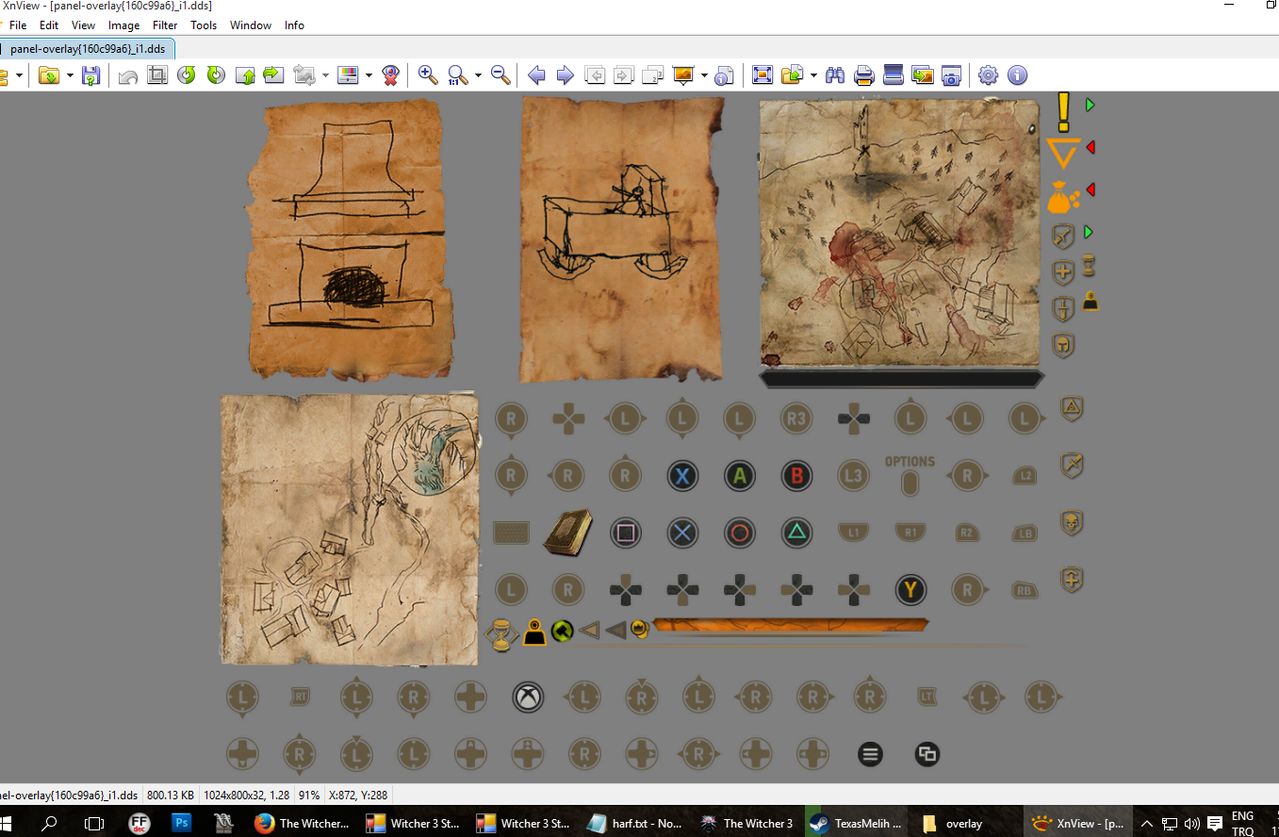Click the red-eye correction icon
This screenshot has height=837, width=1279.
click(391, 75)
